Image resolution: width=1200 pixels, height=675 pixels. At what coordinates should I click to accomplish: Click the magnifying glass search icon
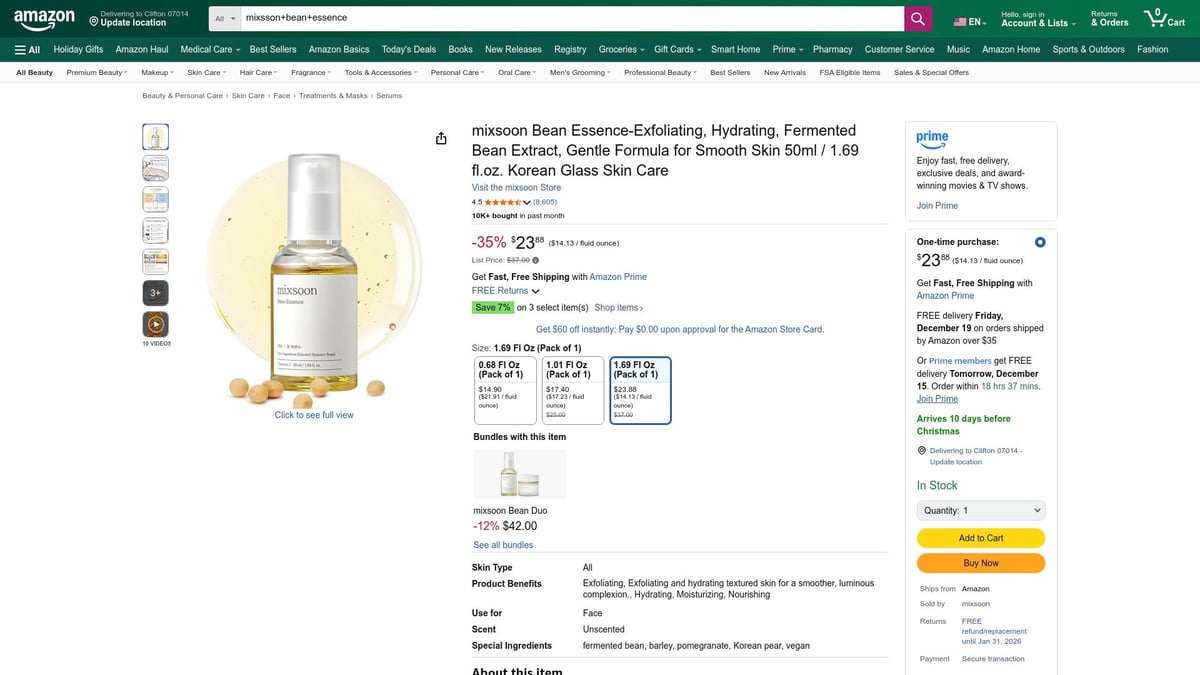(x=917, y=18)
